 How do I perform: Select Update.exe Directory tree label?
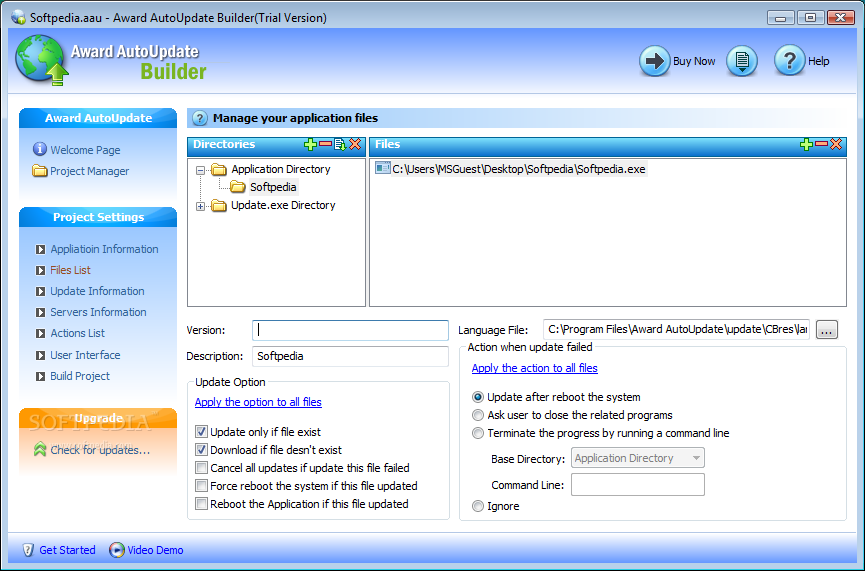pyautogui.click(x=283, y=205)
